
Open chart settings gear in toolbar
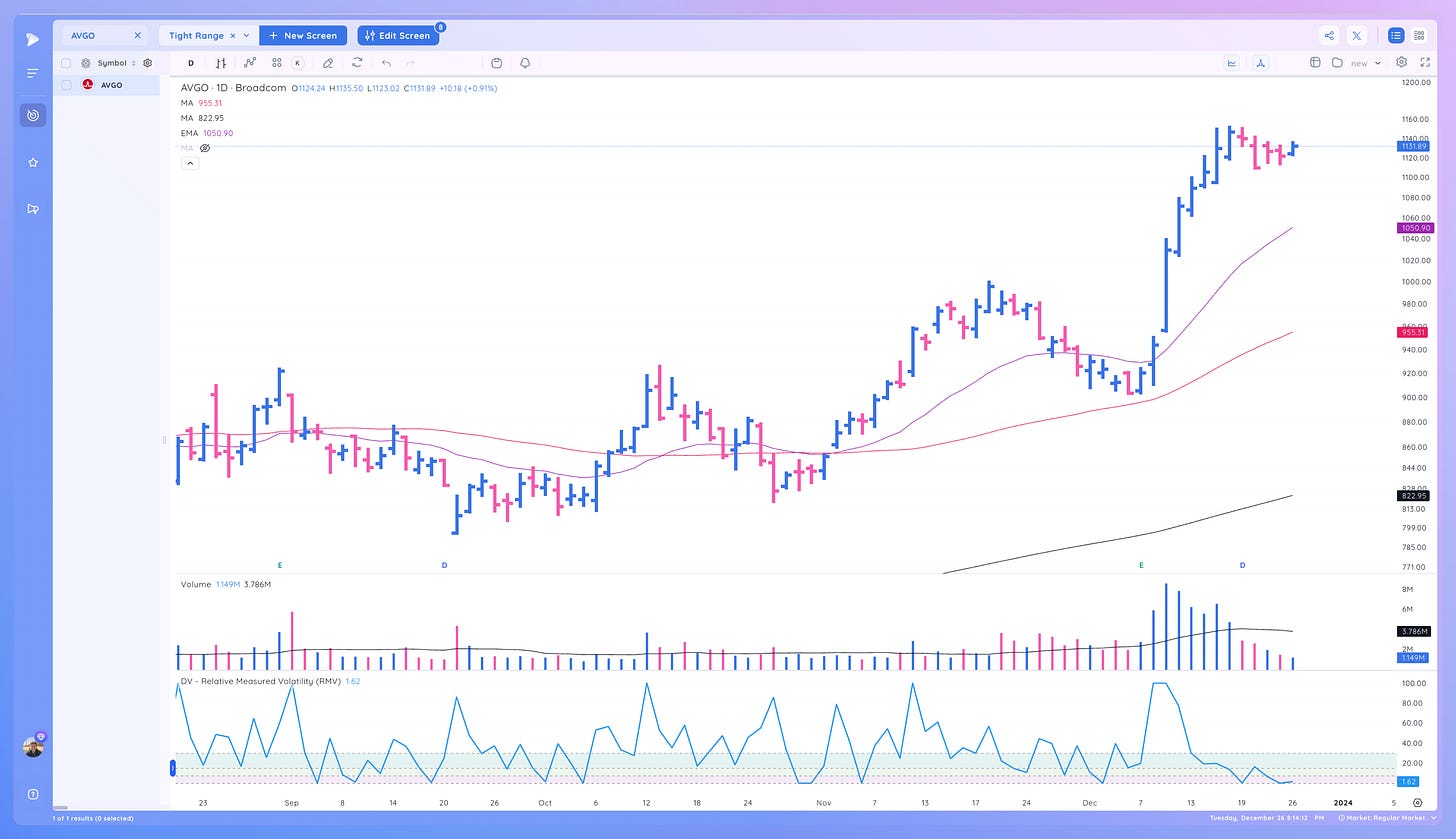(1401, 62)
